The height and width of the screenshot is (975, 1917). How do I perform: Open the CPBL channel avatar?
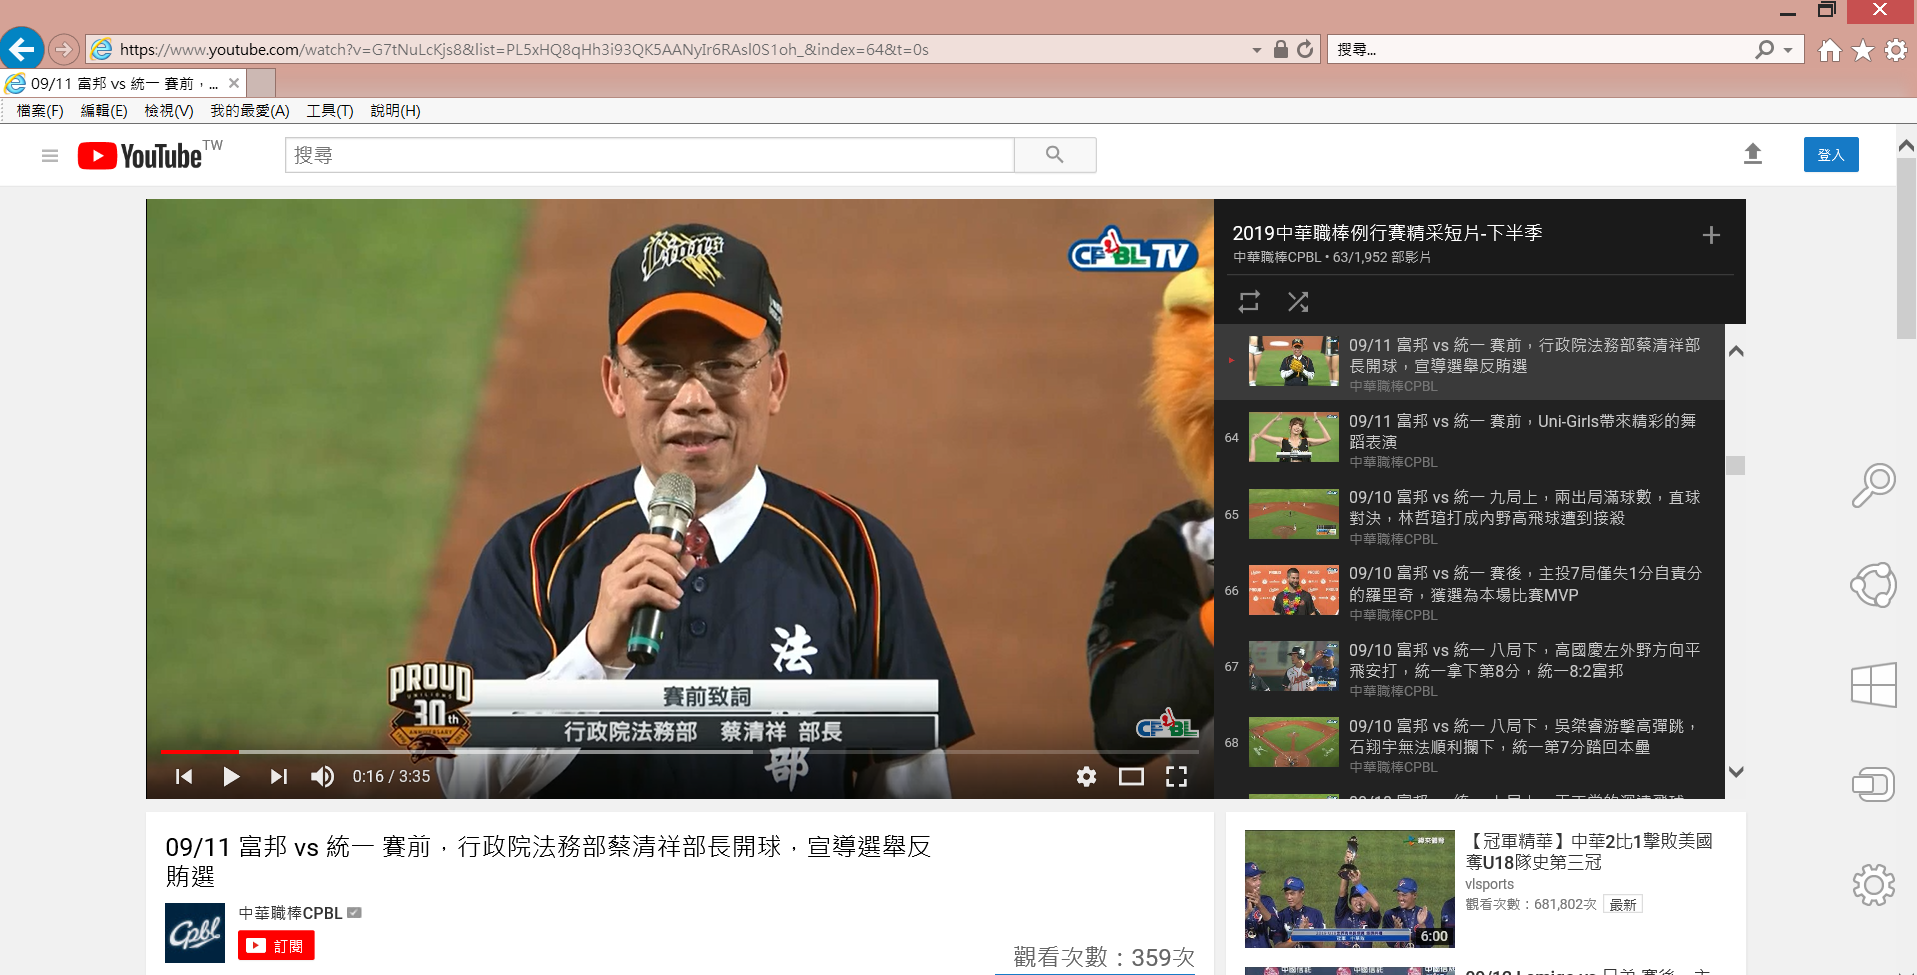tap(195, 933)
